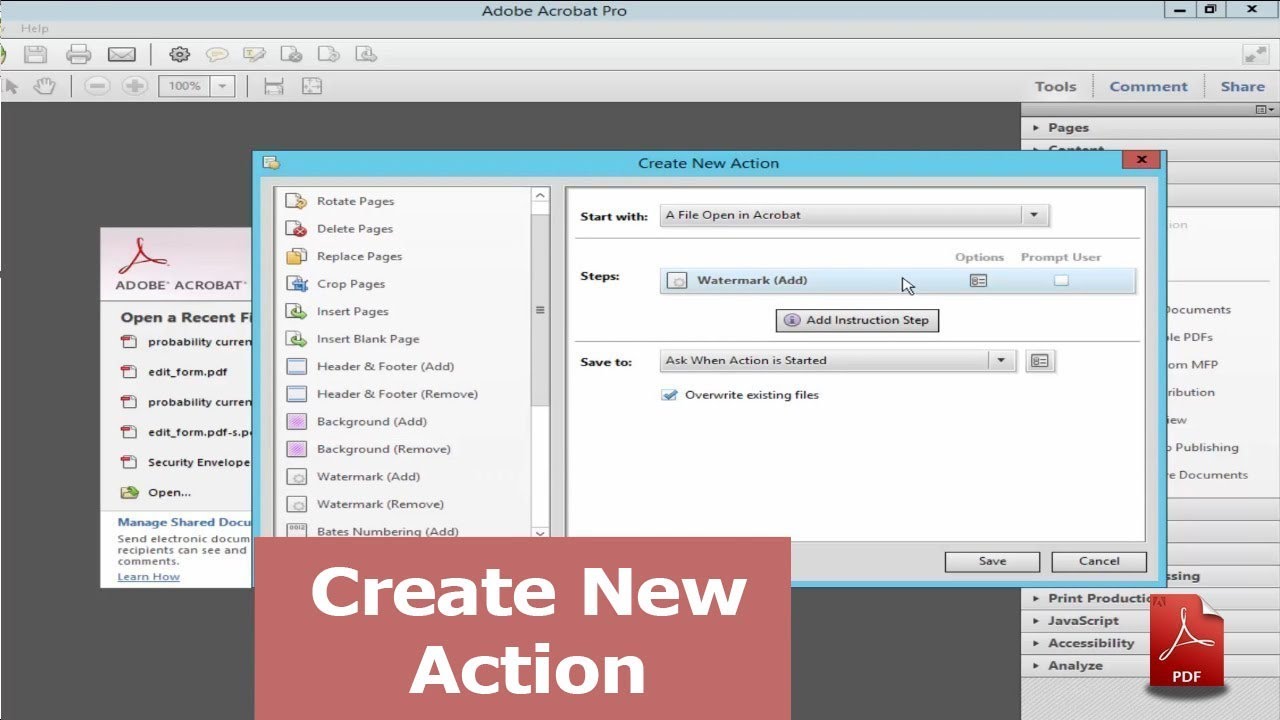Select Watermark (Add) in the left list
The height and width of the screenshot is (720, 1280).
tap(368, 477)
